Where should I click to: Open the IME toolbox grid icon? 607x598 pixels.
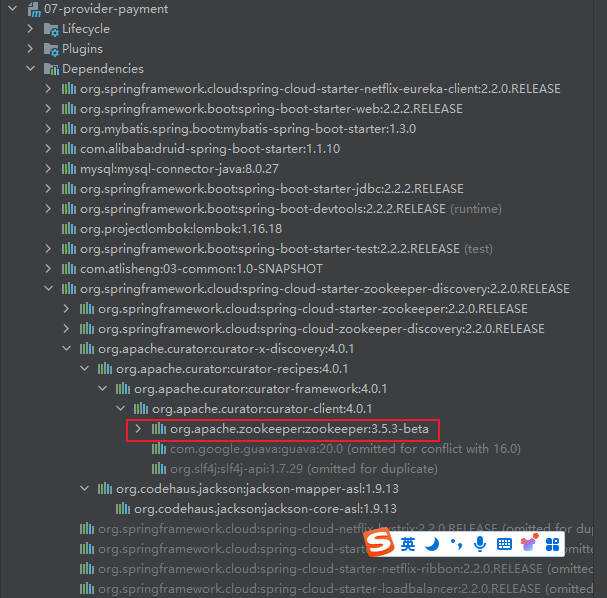pyautogui.click(x=552, y=544)
